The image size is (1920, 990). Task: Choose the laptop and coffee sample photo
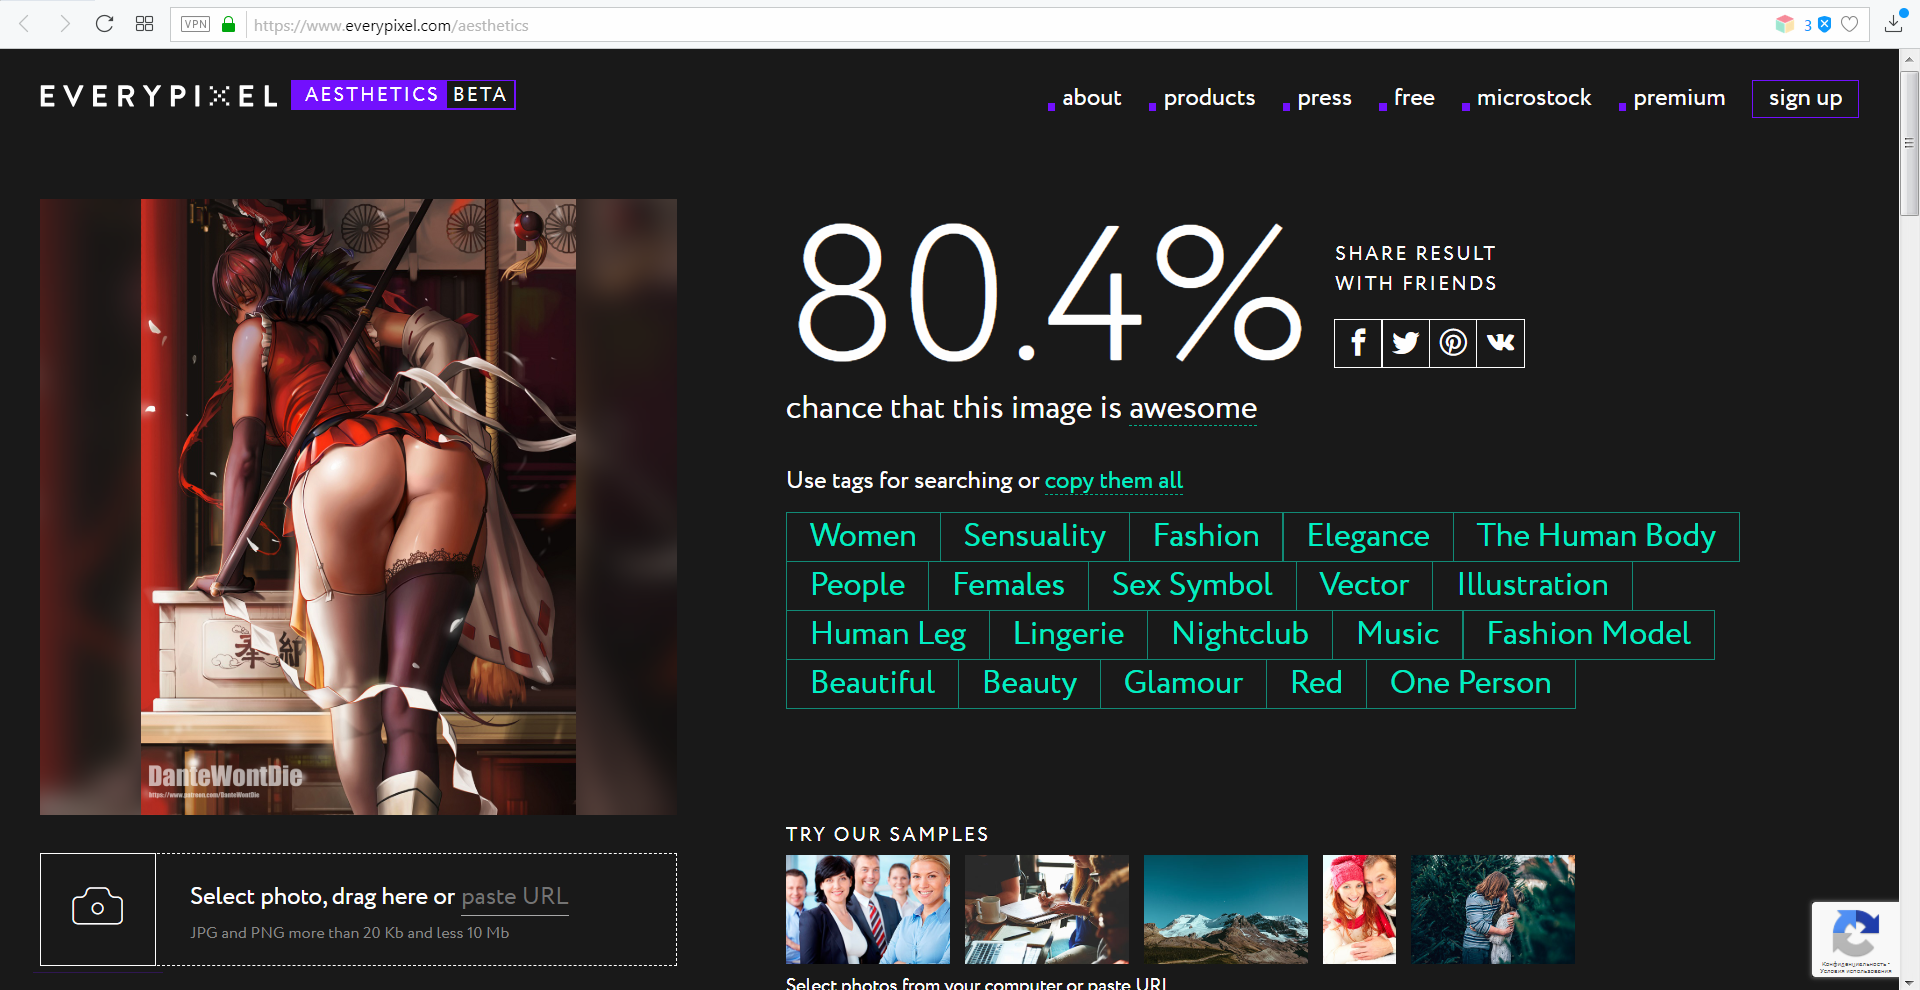click(x=1047, y=909)
